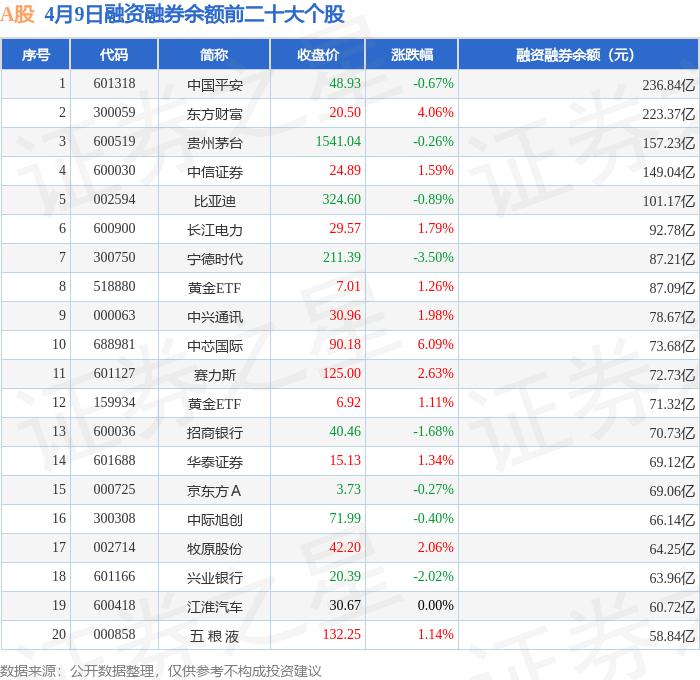Click the 涨跌幅 column header
Viewport: 700px width, 680px height.
(412, 55)
